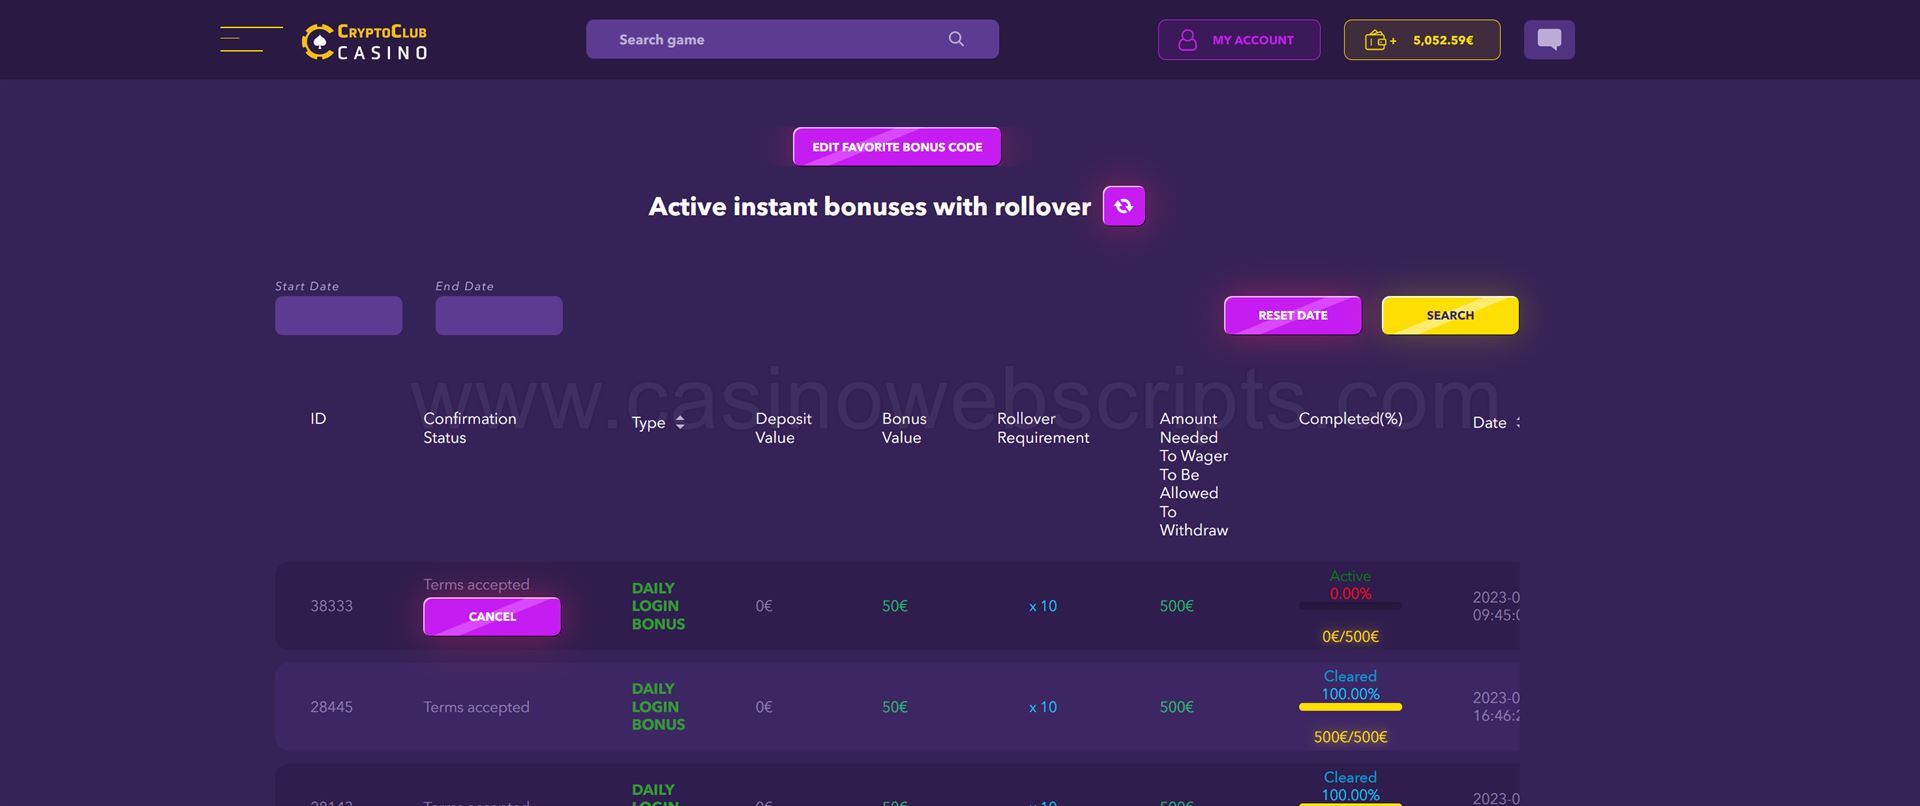Click Active status label in row 38333
This screenshot has height=806, width=1920.
1350,576
